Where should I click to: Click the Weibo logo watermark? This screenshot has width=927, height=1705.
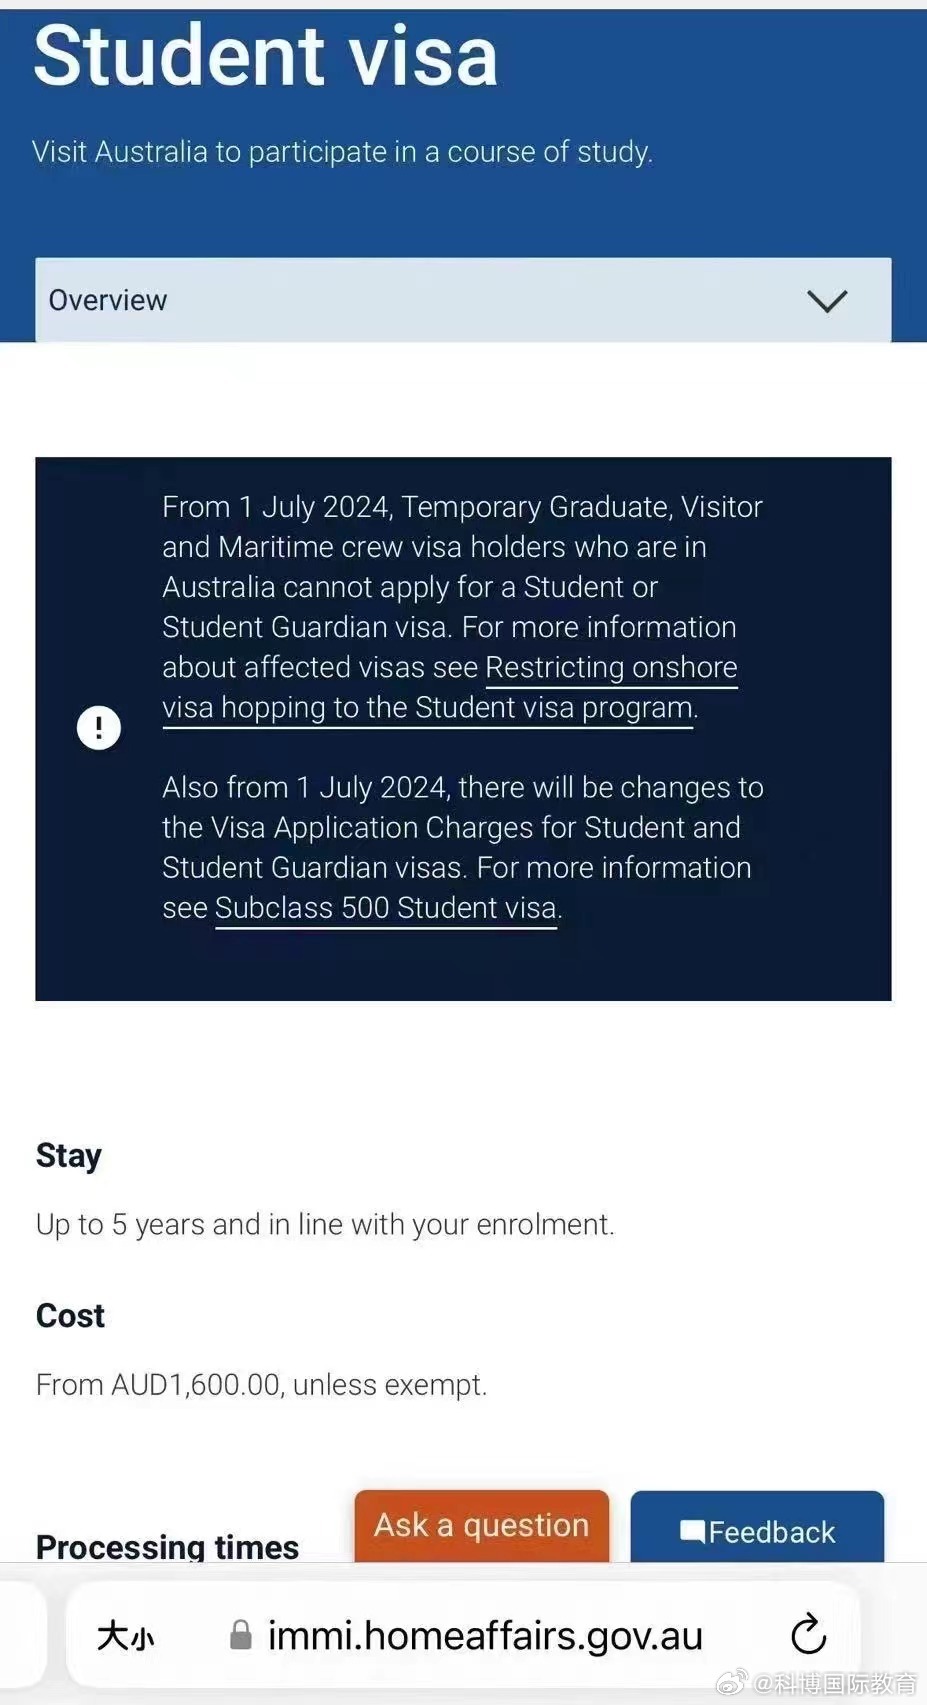pyautogui.click(x=732, y=1682)
